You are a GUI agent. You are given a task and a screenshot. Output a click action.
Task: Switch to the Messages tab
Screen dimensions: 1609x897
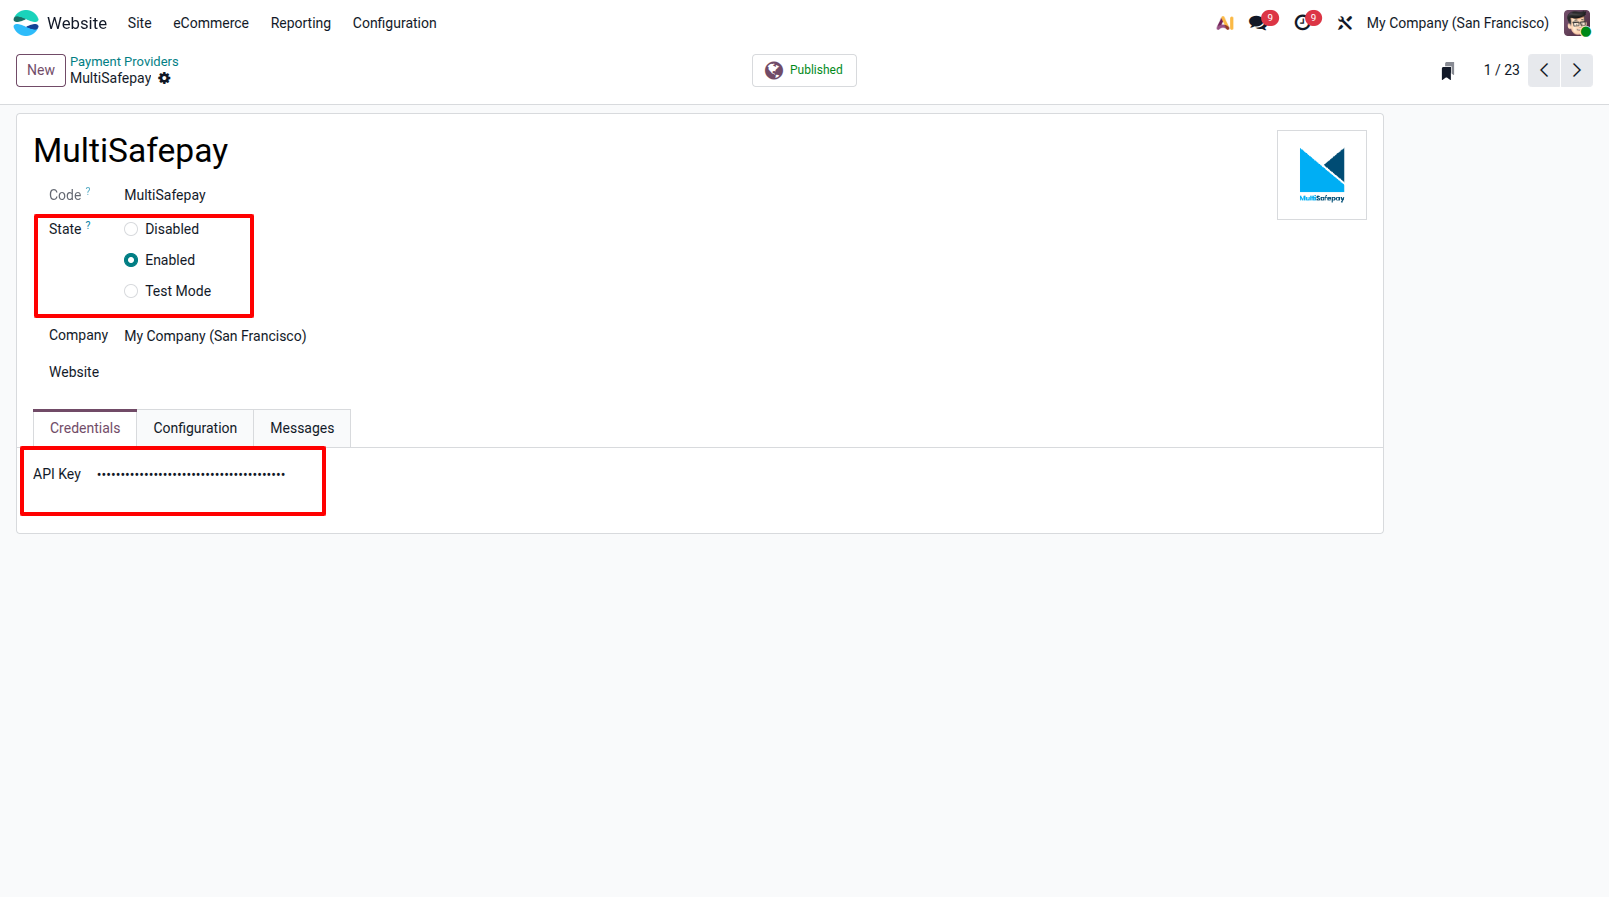tap(302, 428)
